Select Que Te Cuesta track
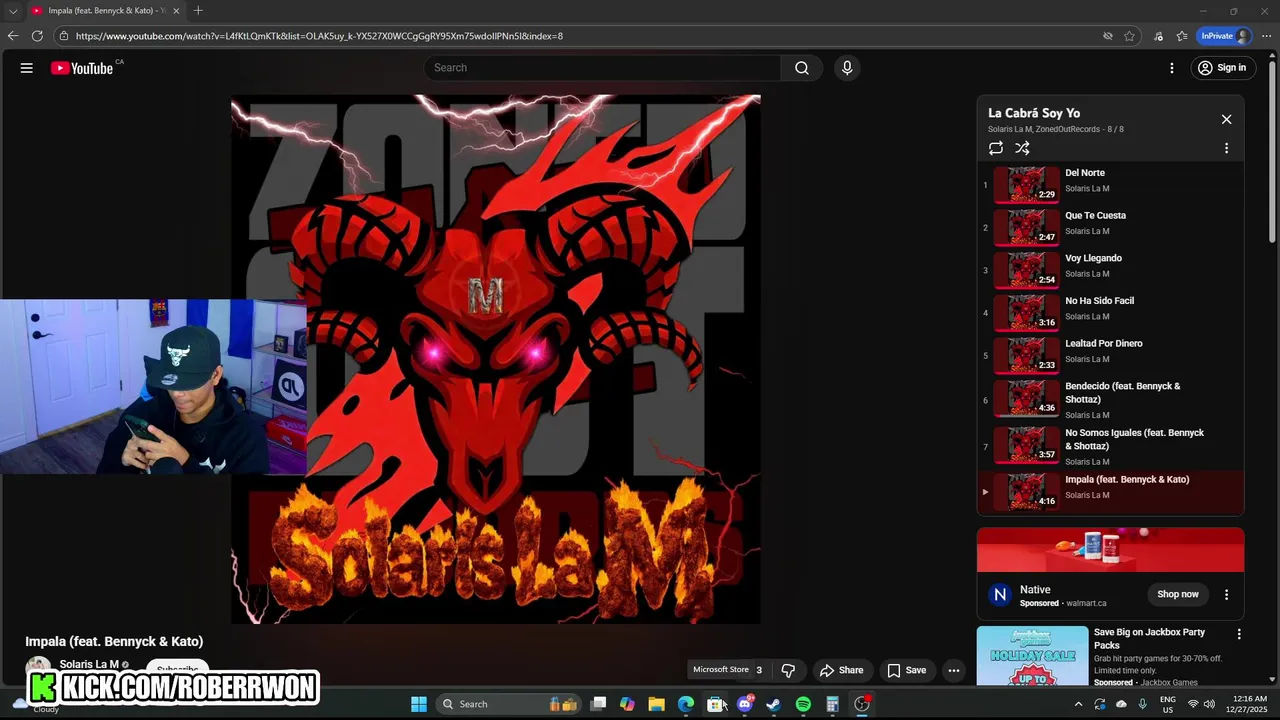1280x720 pixels. pos(1110,226)
